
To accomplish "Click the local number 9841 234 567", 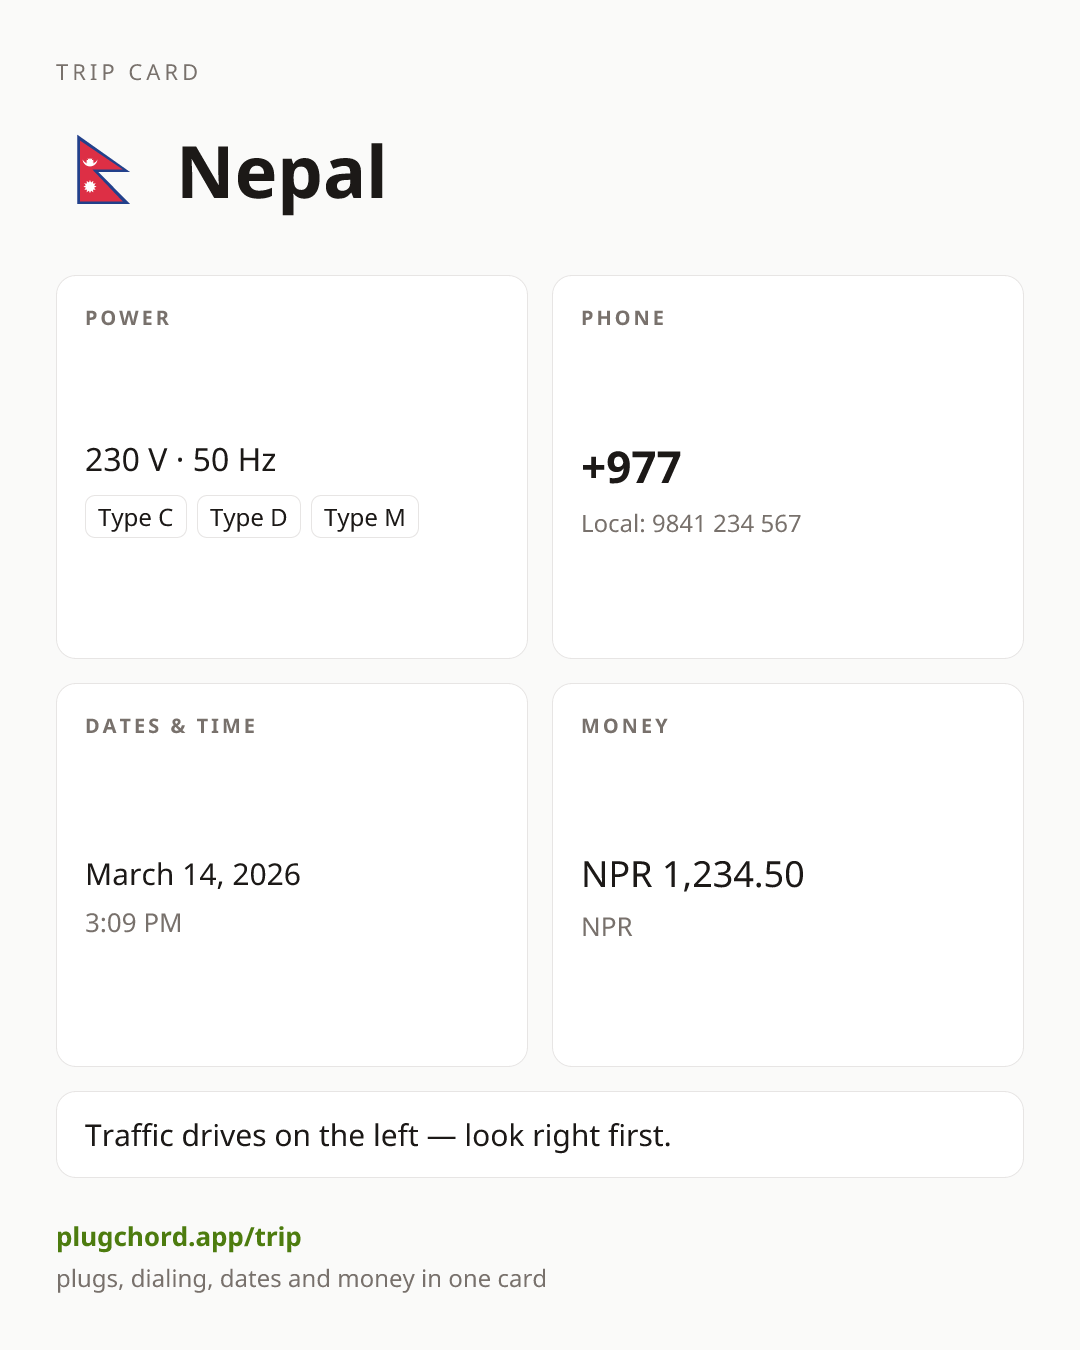I will [x=726, y=524].
